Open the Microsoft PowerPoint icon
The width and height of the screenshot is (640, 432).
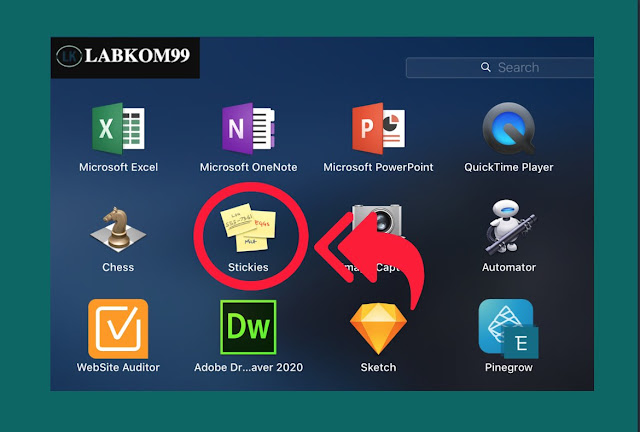tap(378, 129)
